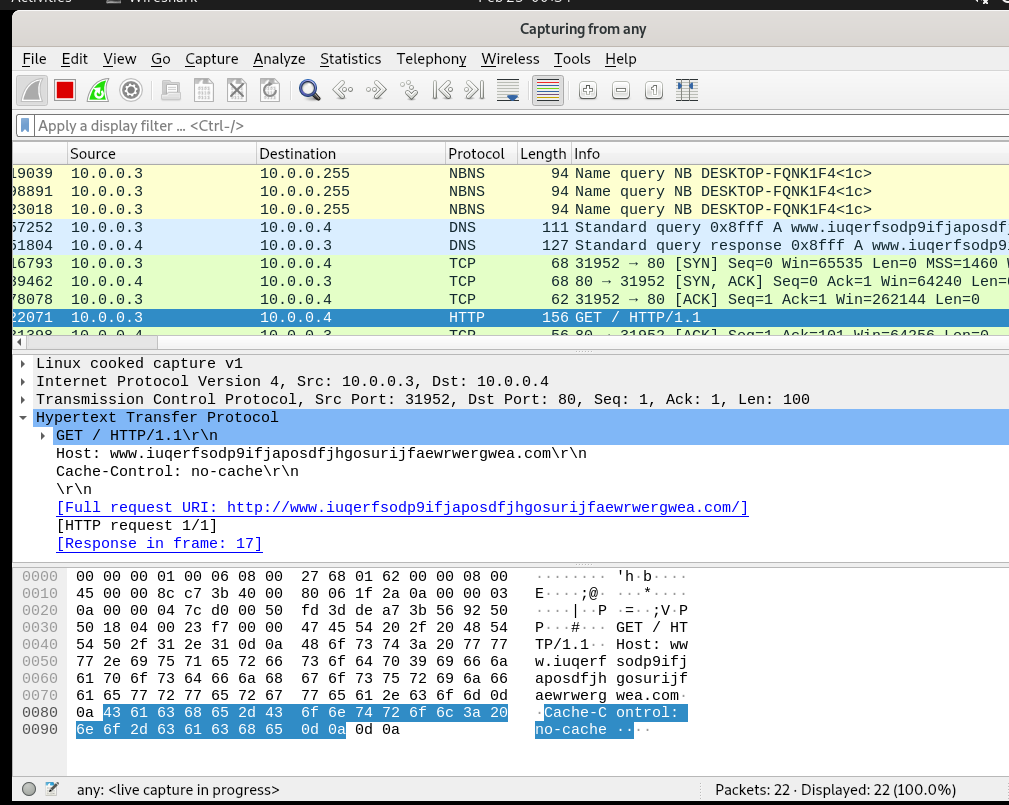Toggle auto scroll in live capture
This screenshot has width=1009, height=805.
(507, 90)
